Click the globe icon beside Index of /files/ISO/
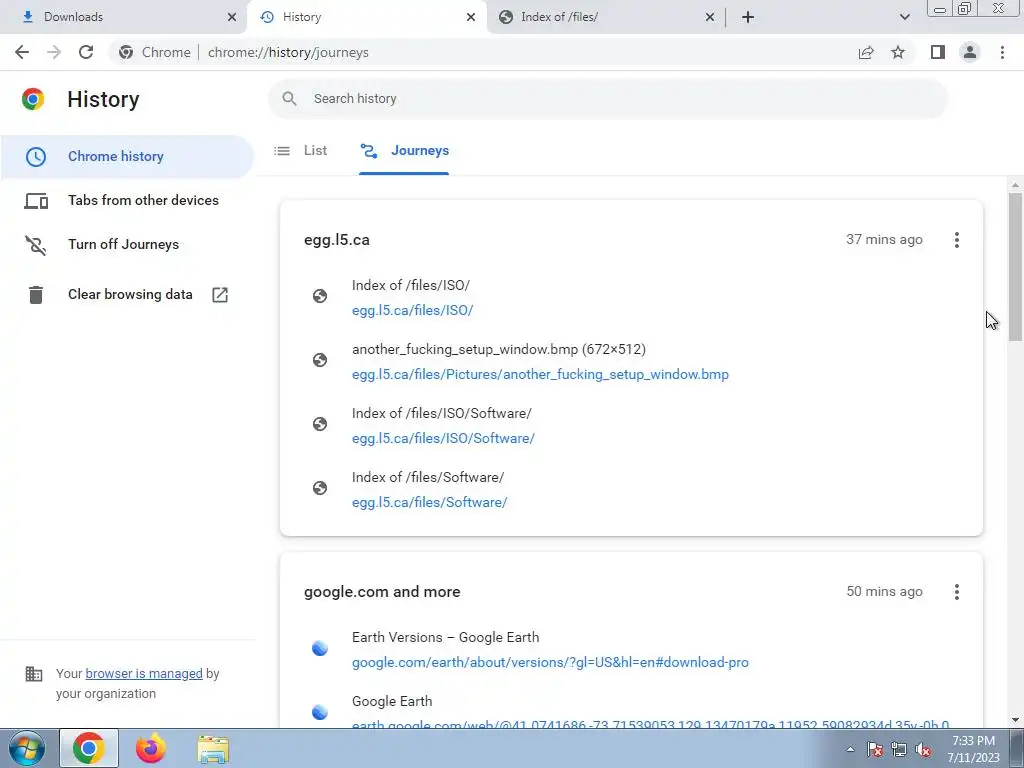The image size is (1024, 768). (x=320, y=296)
